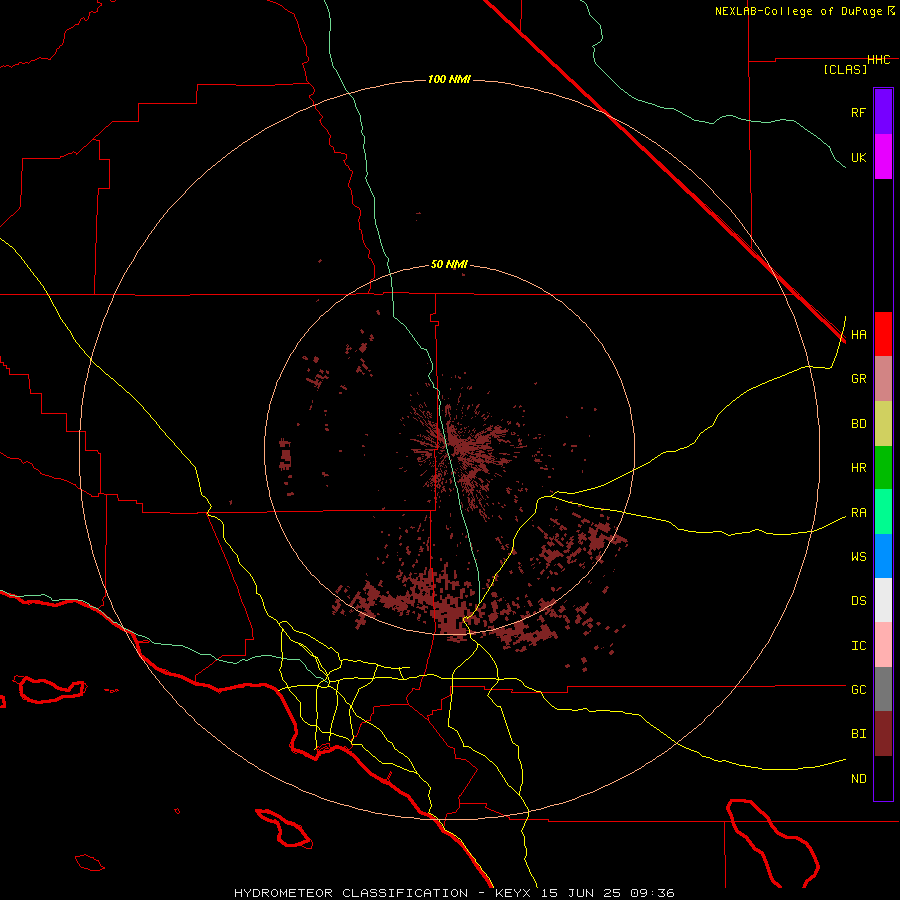Click the RA legend label

pyautogui.click(x=858, y=512)
